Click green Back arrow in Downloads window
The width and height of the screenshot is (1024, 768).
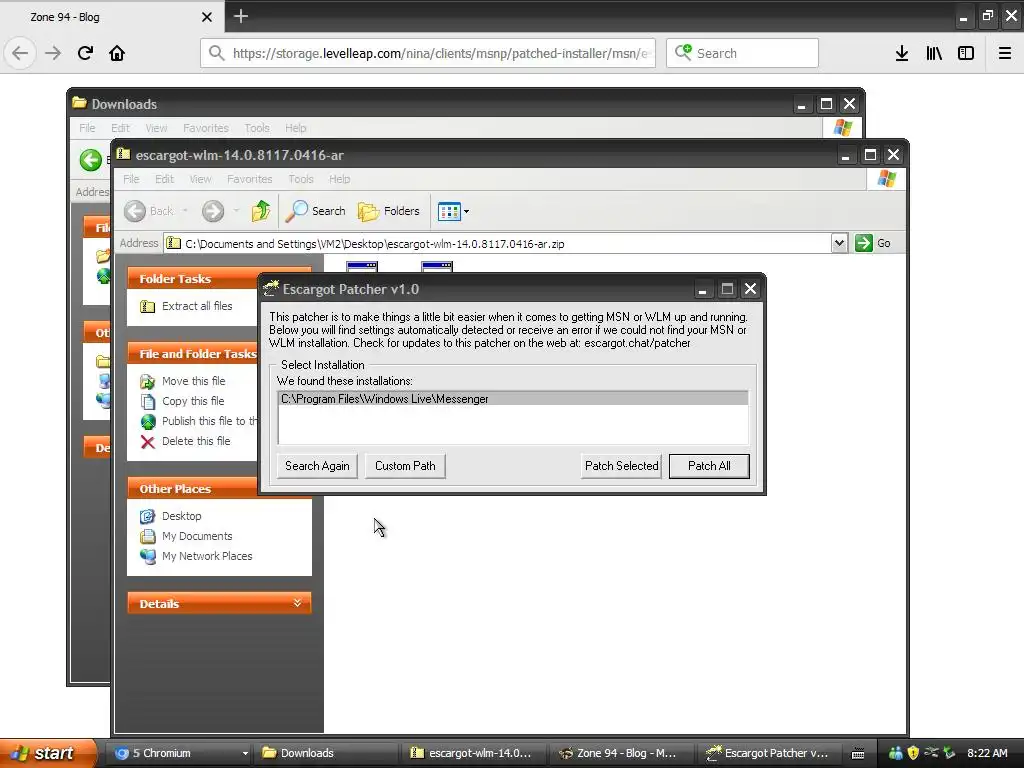(x=91, y=160)
